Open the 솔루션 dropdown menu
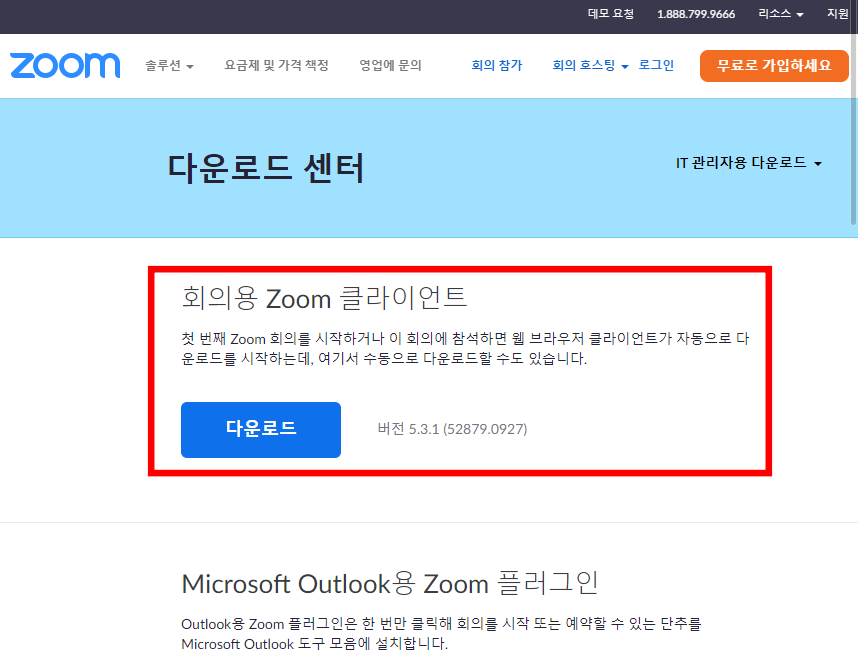Viewport: 858px width, 660px height. pos(169,66)
